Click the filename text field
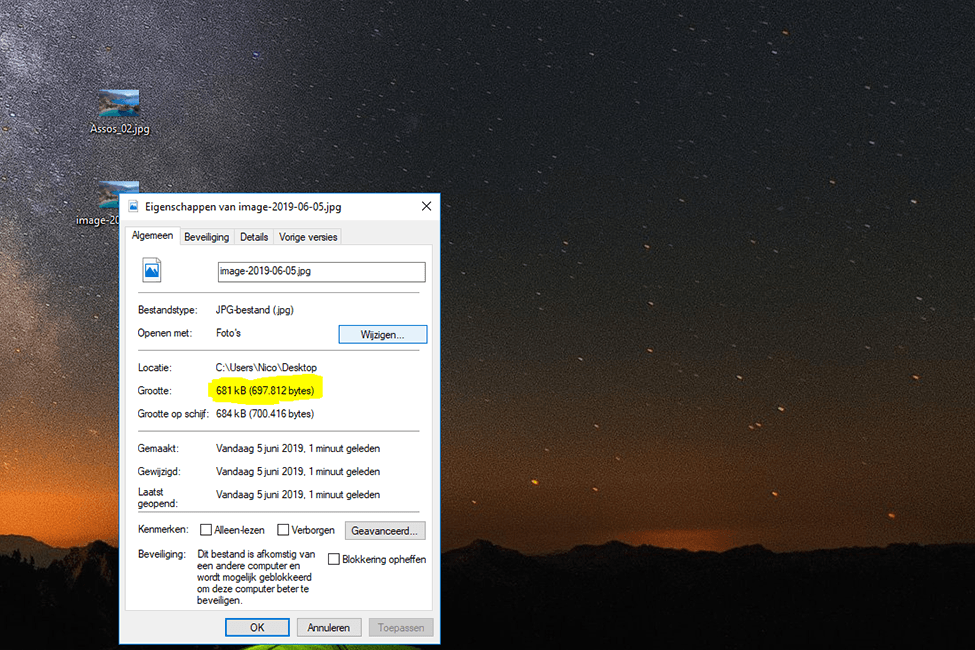Image resolution: width=975 pixels, height=650 pixels. pos(321,272)
